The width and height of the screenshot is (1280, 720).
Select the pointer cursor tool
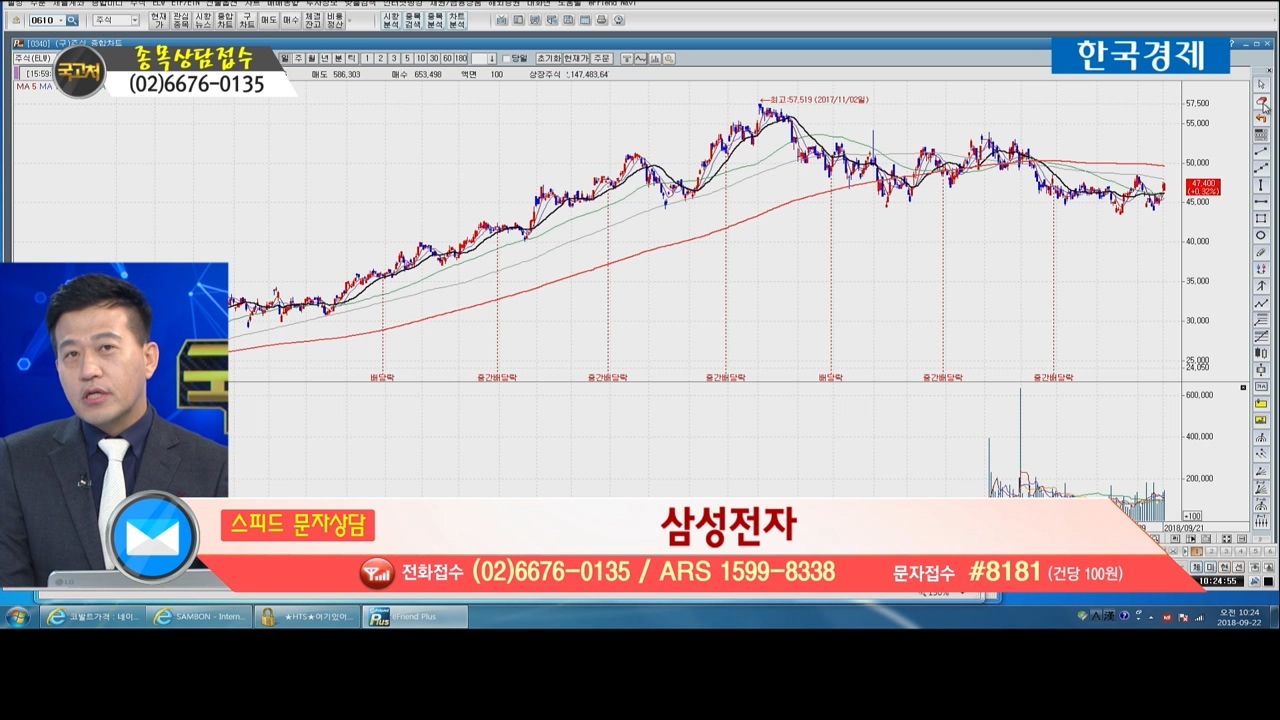pyautogui.click(x=1261, y=85)
